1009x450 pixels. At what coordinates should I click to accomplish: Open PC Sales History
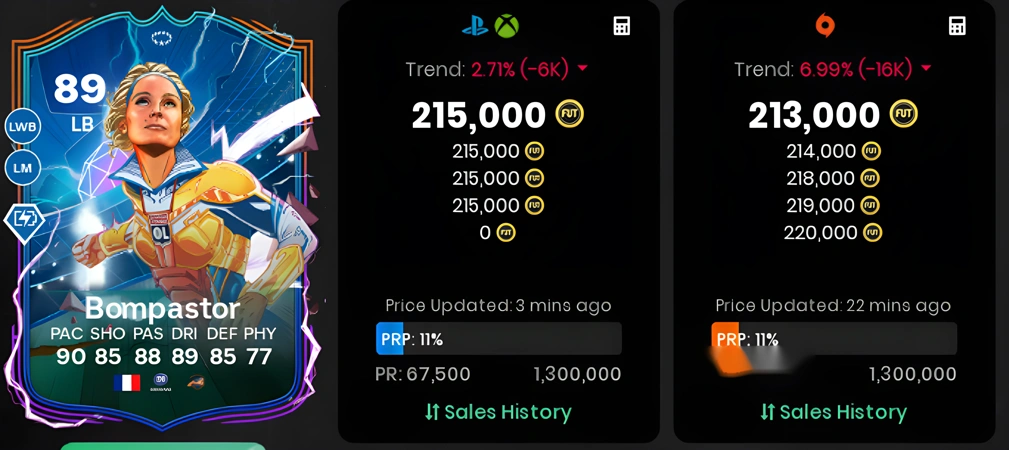point(834,412)
